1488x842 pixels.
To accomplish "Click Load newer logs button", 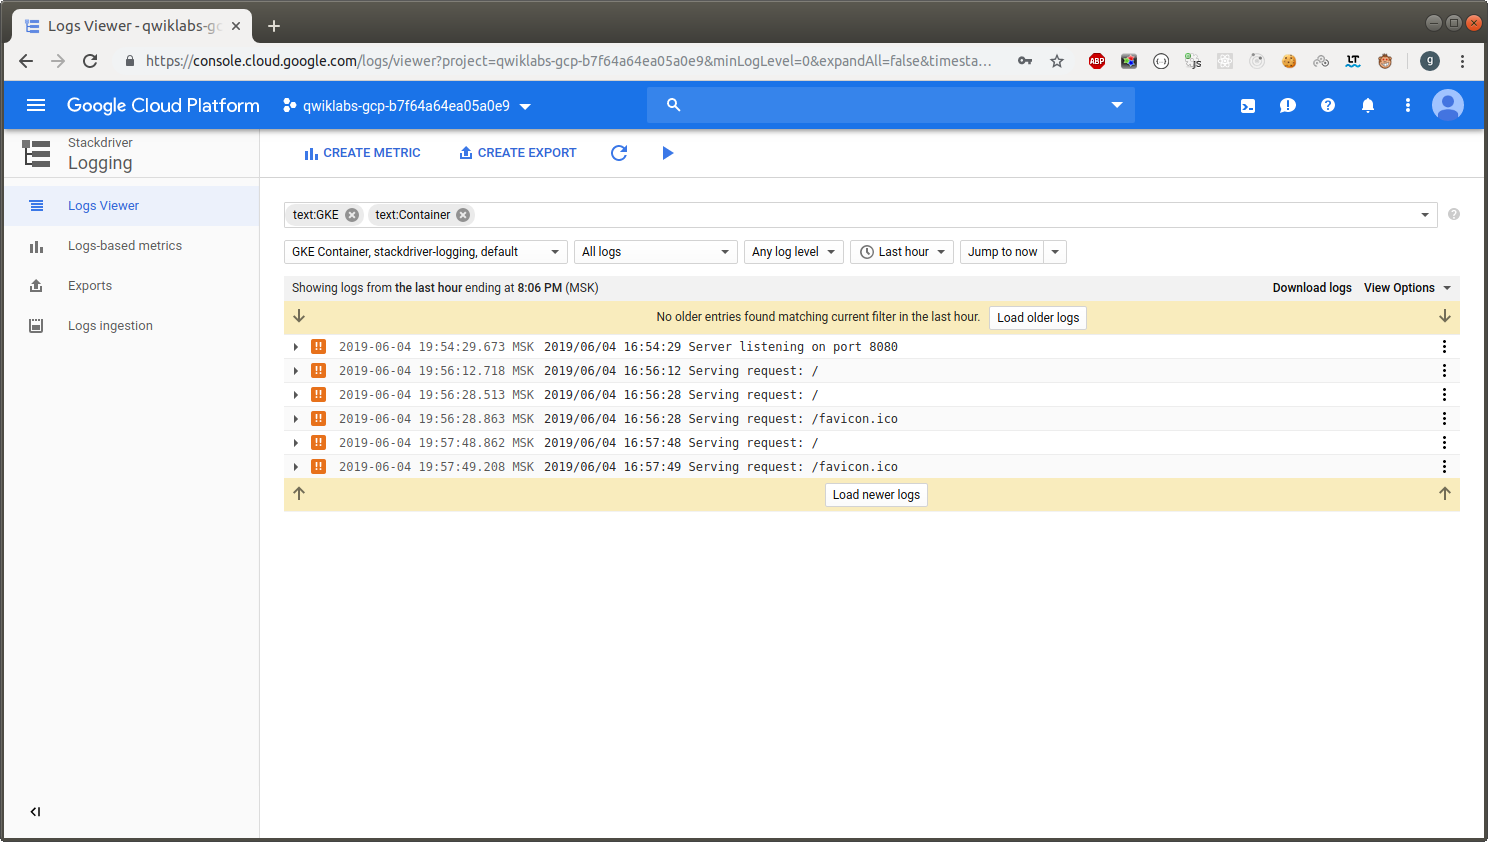I will pos(876,495).
